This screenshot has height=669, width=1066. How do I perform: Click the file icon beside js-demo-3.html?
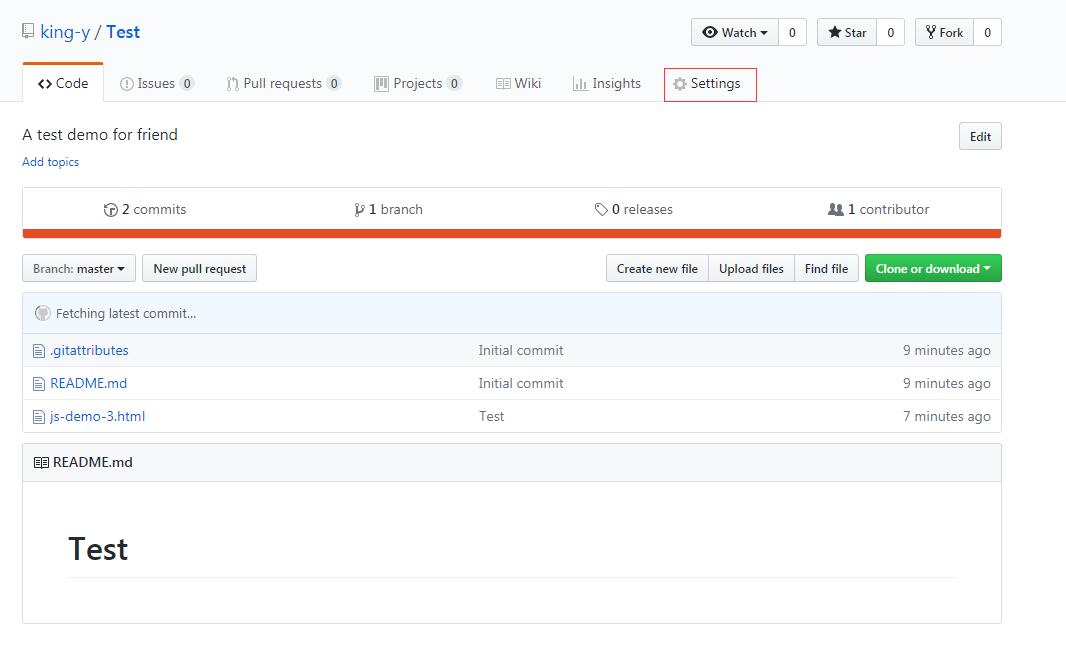(x=39, y=417)
